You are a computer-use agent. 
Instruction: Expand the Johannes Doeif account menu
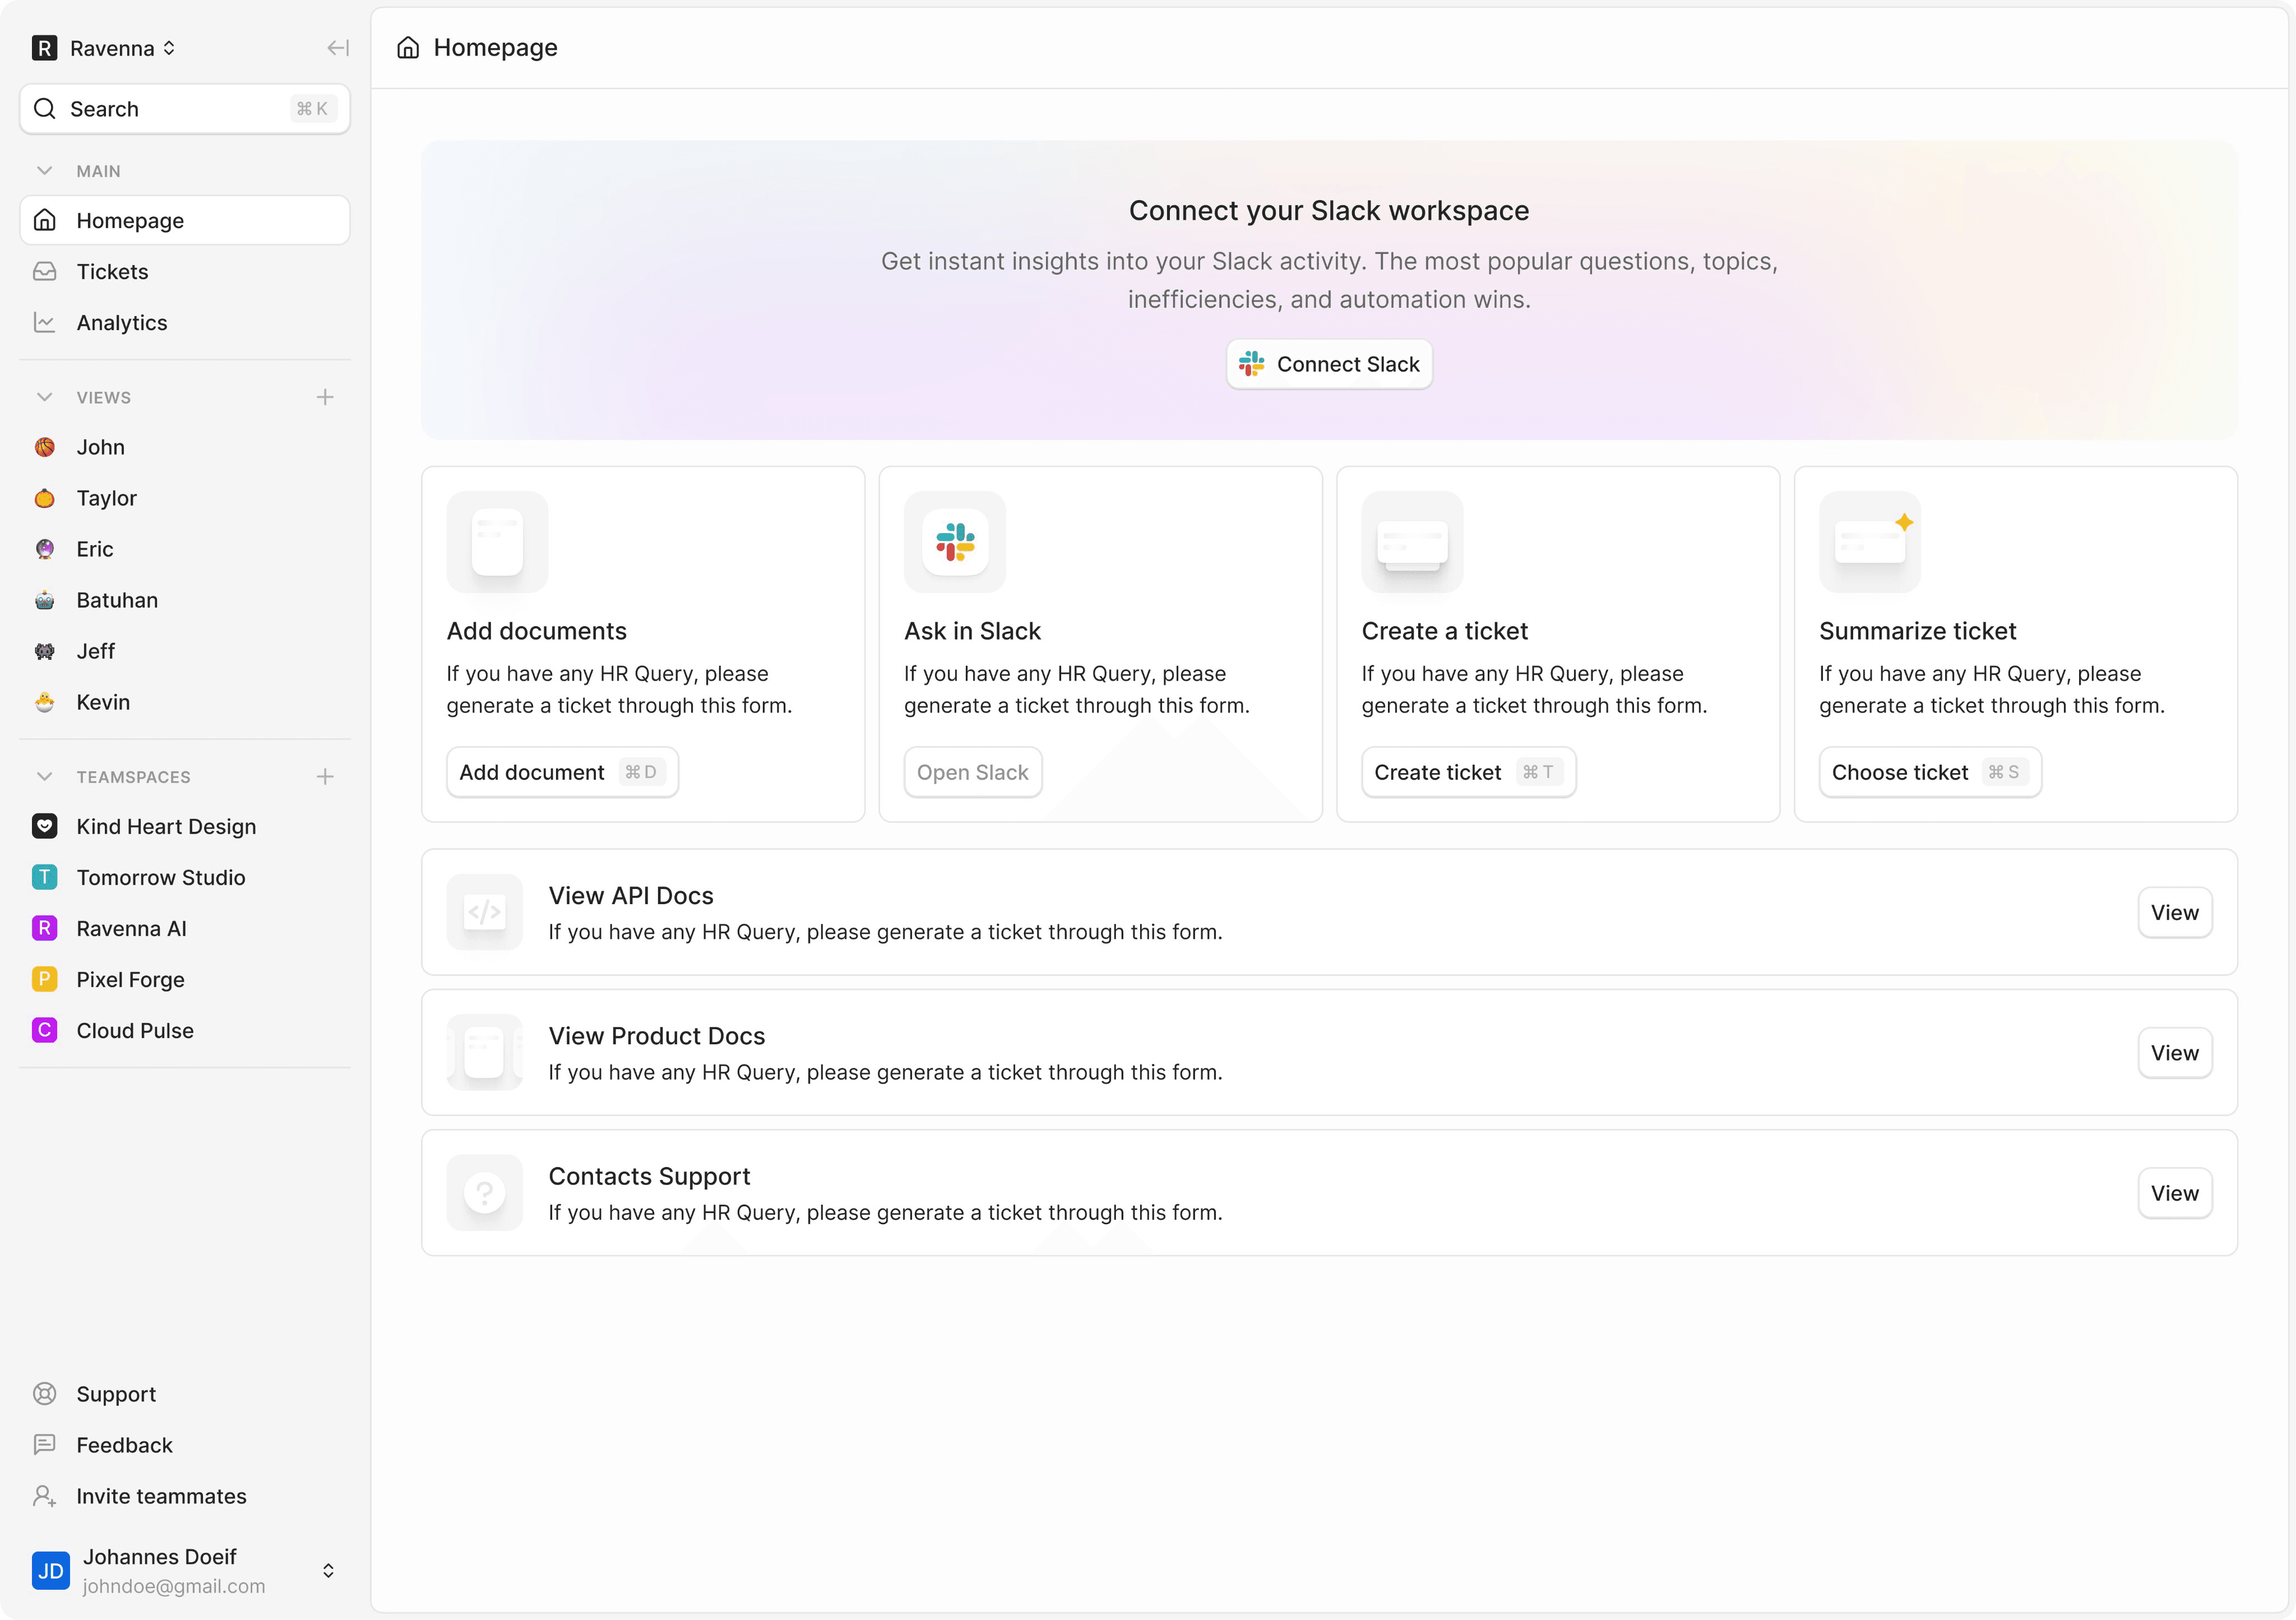click(328, 1570)
